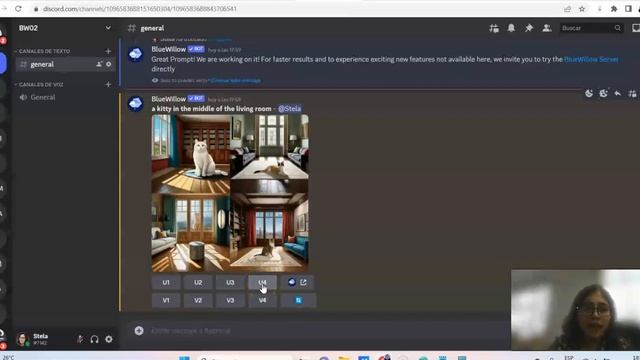Image resolution: width=640 pixels, height=360 pixels.
Task: Add reaction to the kitty message
Action: tap(589, 93)
